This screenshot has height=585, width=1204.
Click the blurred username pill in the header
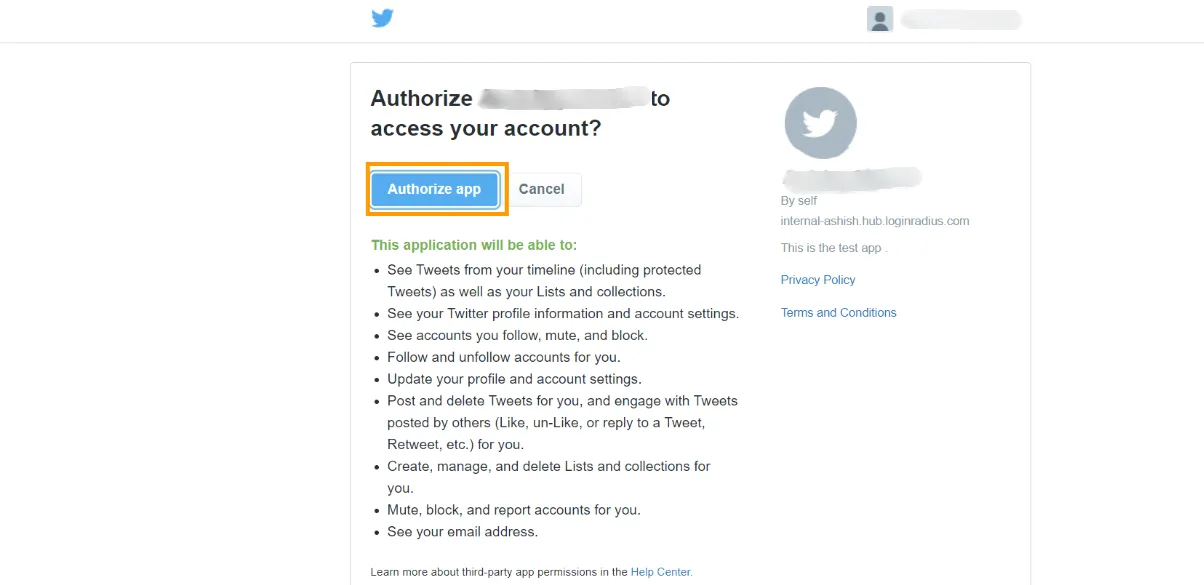tap(960, 19)
